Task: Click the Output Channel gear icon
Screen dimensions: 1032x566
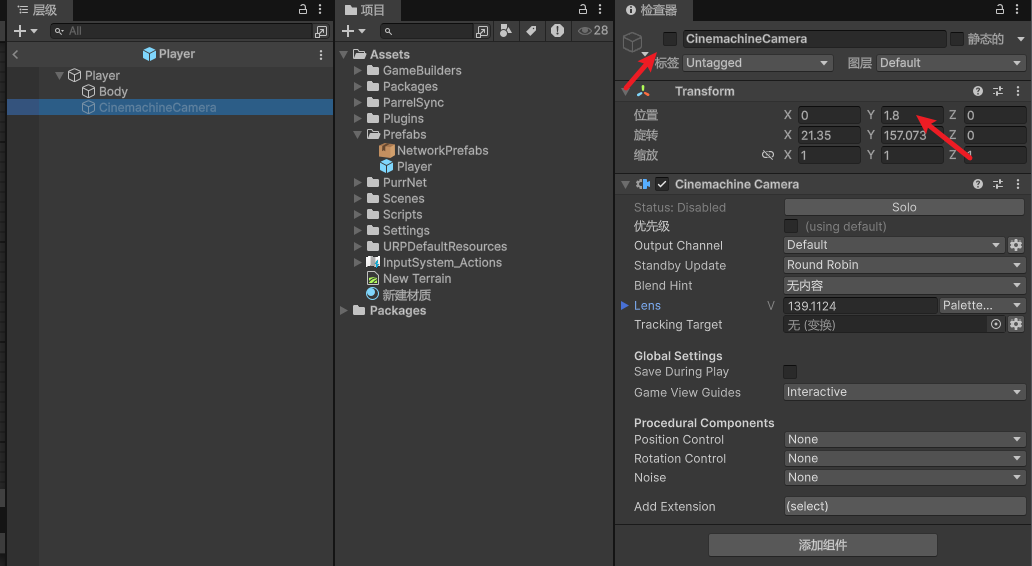Action: (1016, 245)
